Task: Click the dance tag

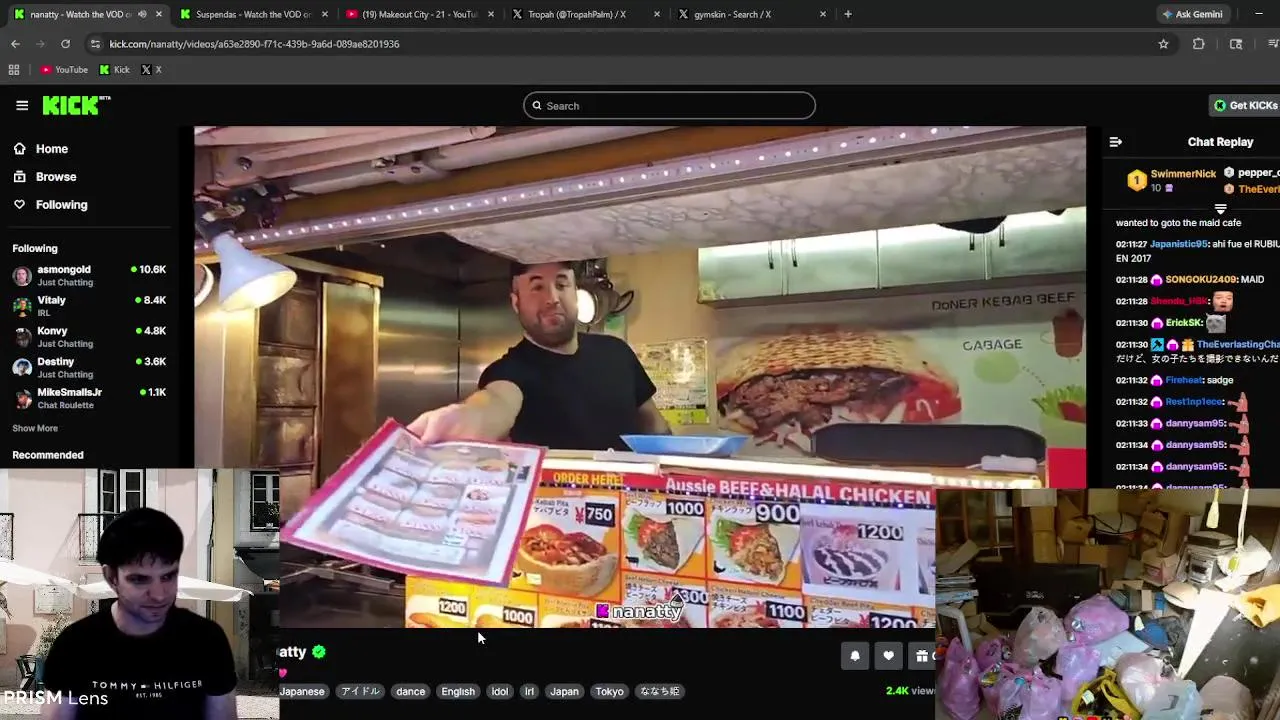Action: point(410,691)
